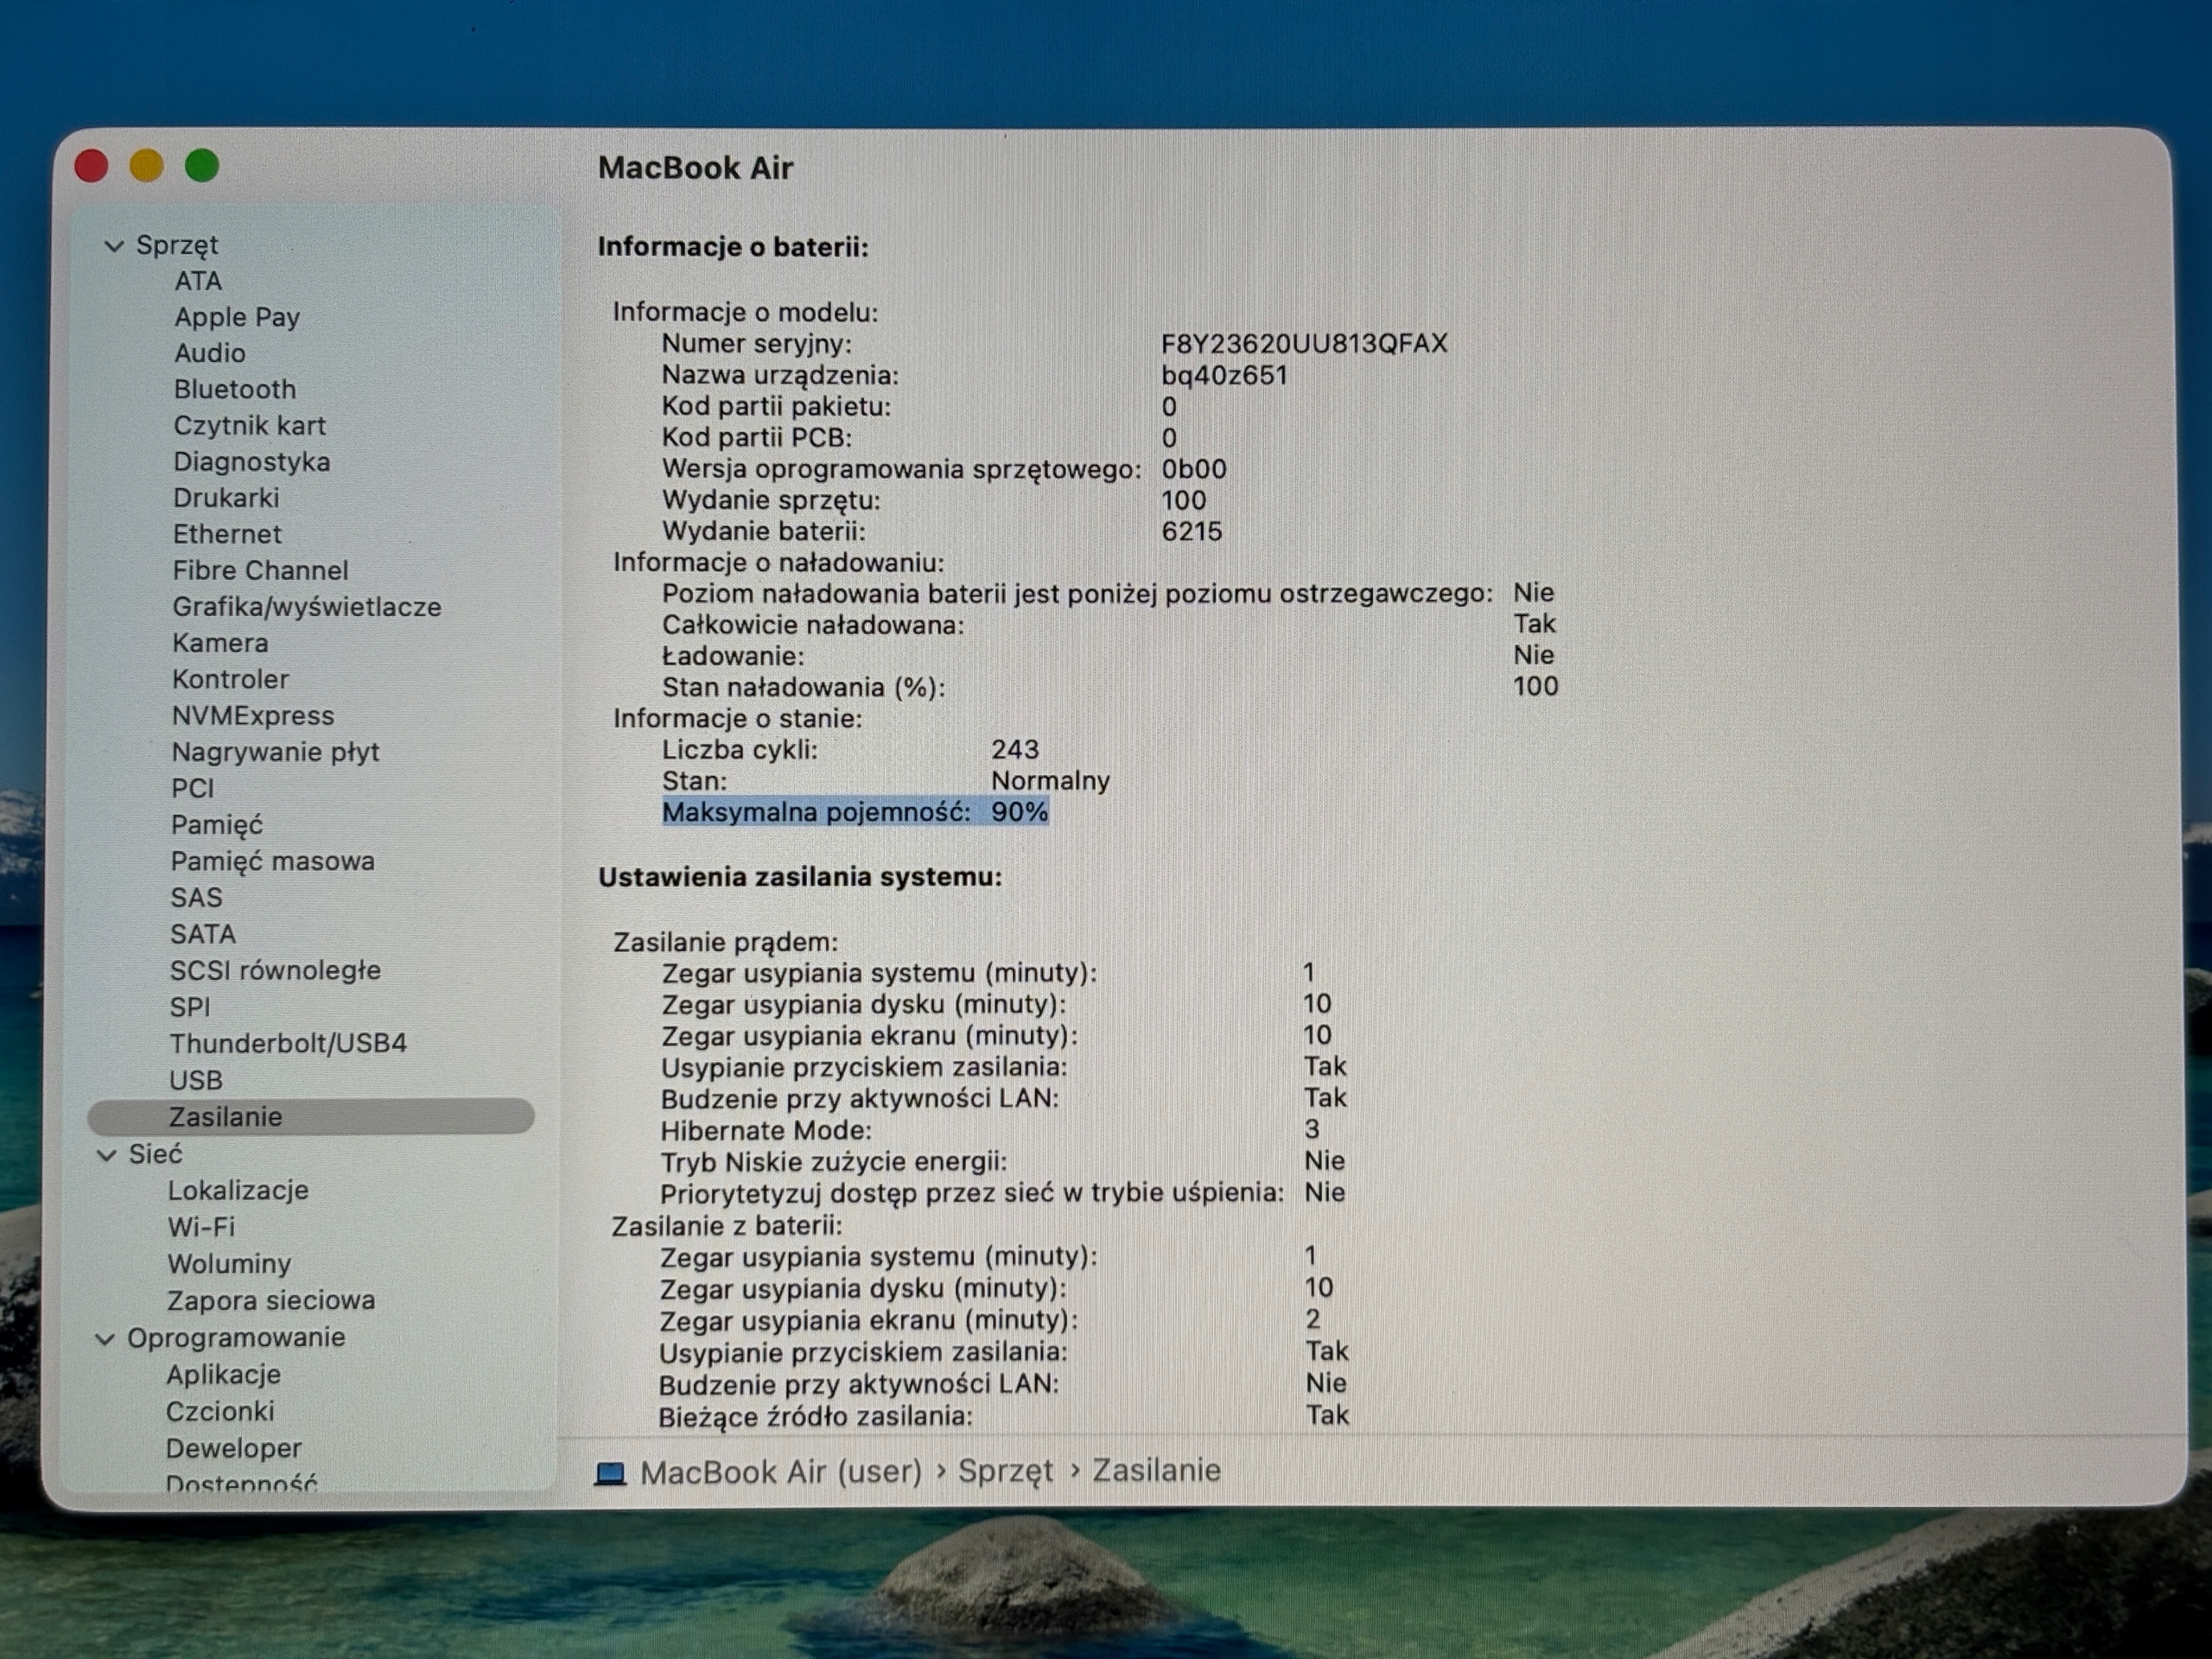The image size is (2212, 1659).
Task: Open Aplikacje under Oprogramowanie
Action: (x=223, y=1375)
